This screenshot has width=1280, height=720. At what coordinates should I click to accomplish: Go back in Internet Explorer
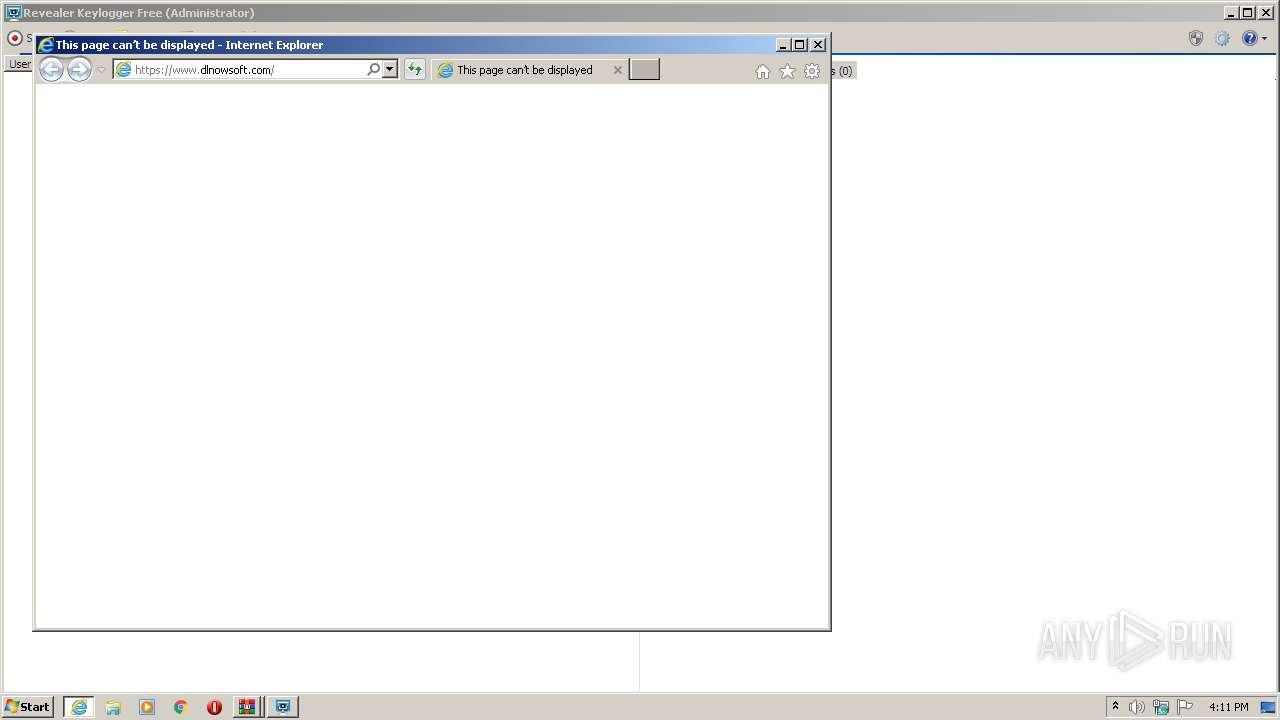(51, 69)
